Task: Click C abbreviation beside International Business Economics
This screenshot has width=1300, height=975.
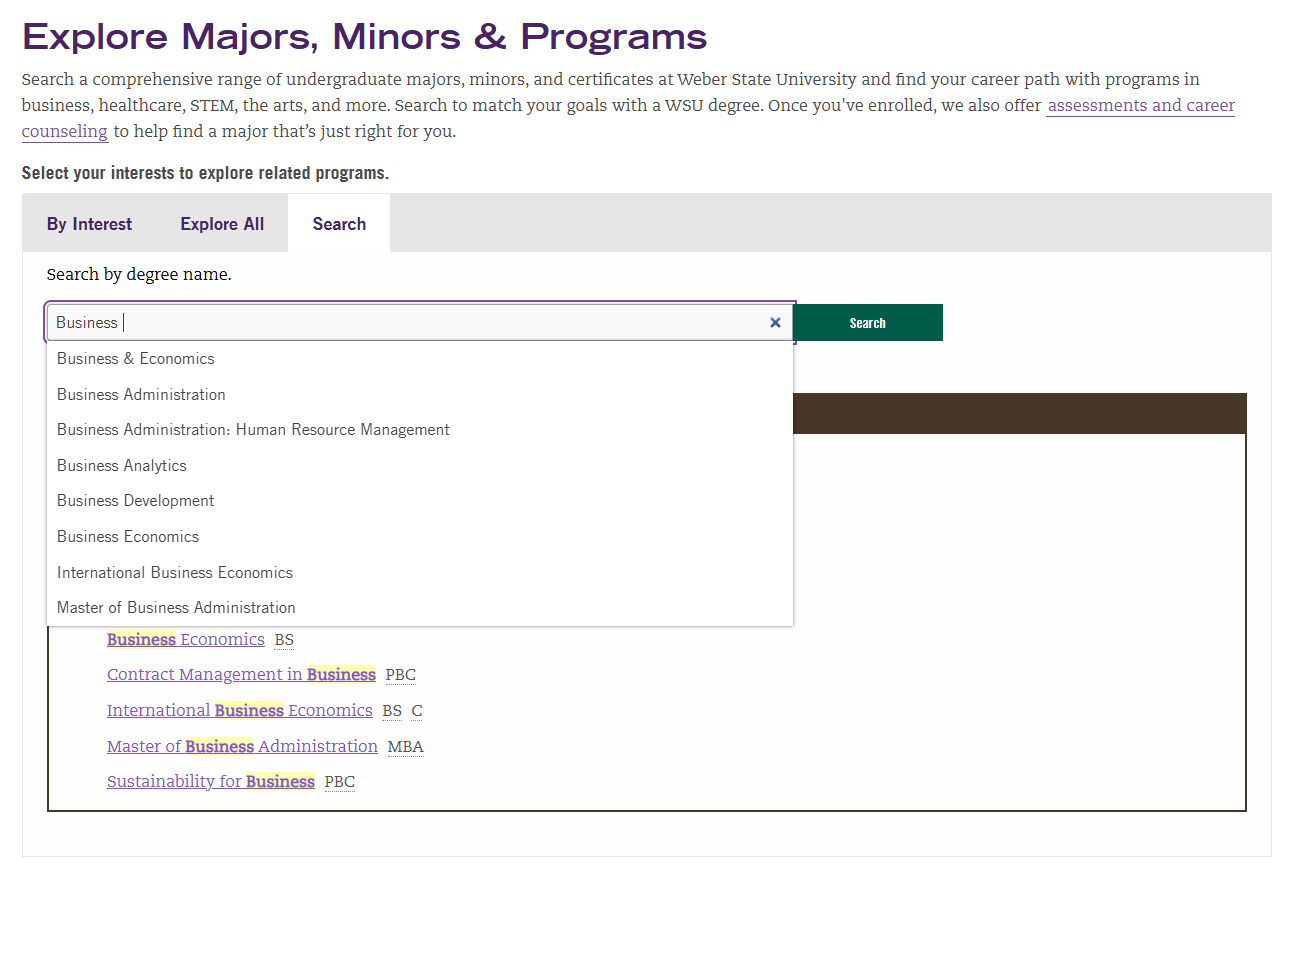Action: 417,711
